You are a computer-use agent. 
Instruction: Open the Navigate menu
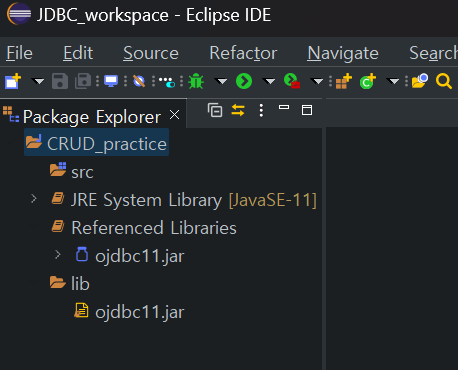(x=343, y=53)
